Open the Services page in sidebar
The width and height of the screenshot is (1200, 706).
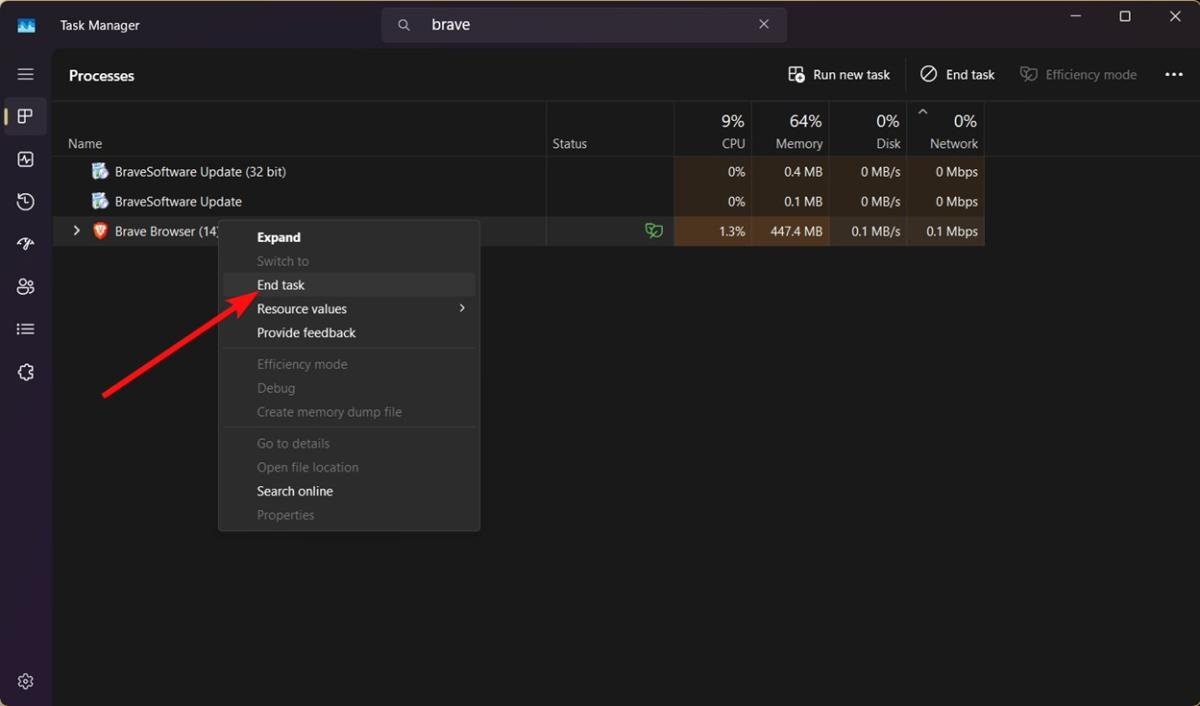[26, 372]
